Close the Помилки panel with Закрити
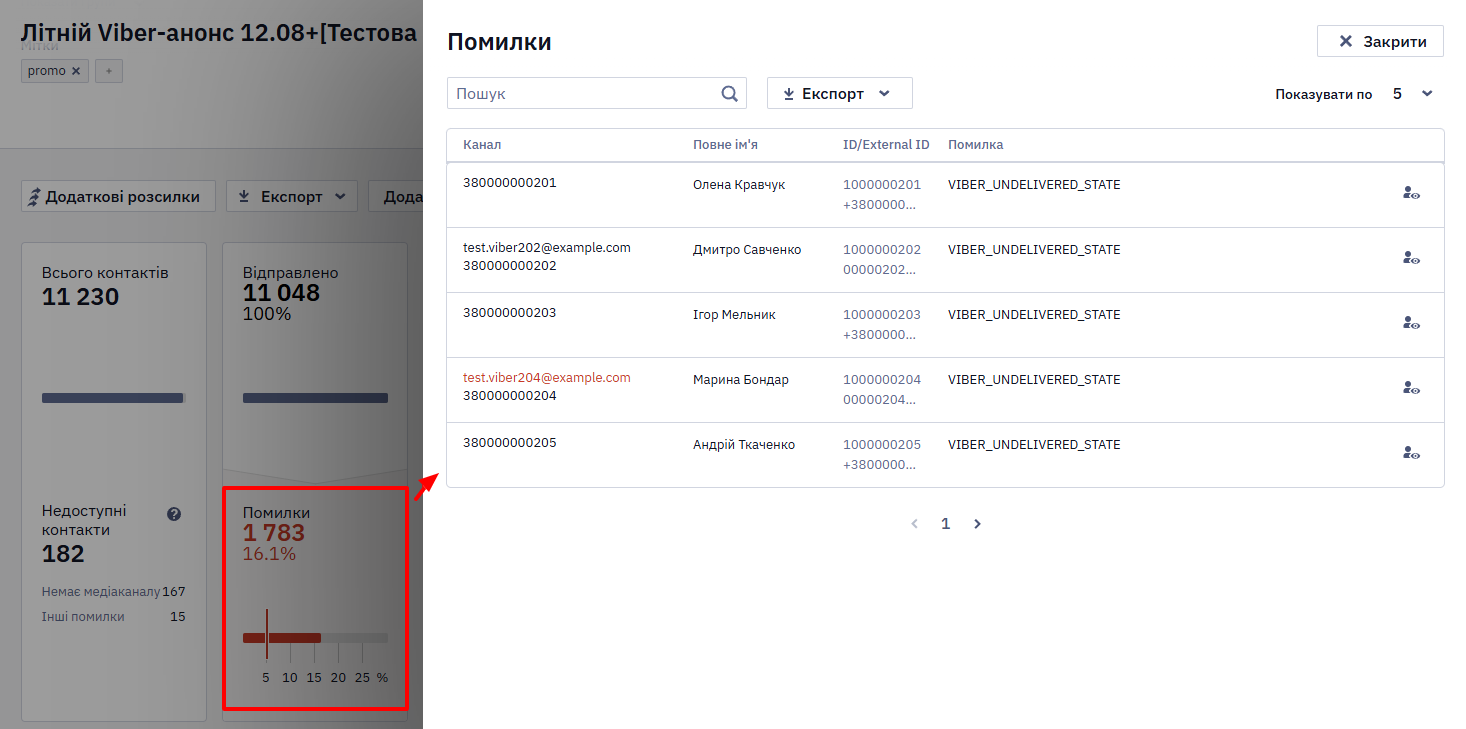The image size is (1466, 729). click(x=1380, y=41)
